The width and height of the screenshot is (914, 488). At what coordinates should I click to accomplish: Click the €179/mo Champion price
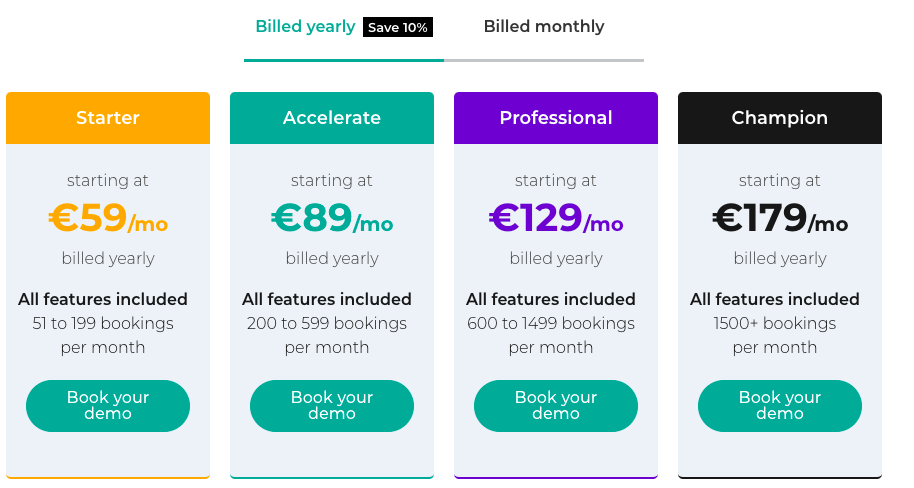click(x=779, y=218)
